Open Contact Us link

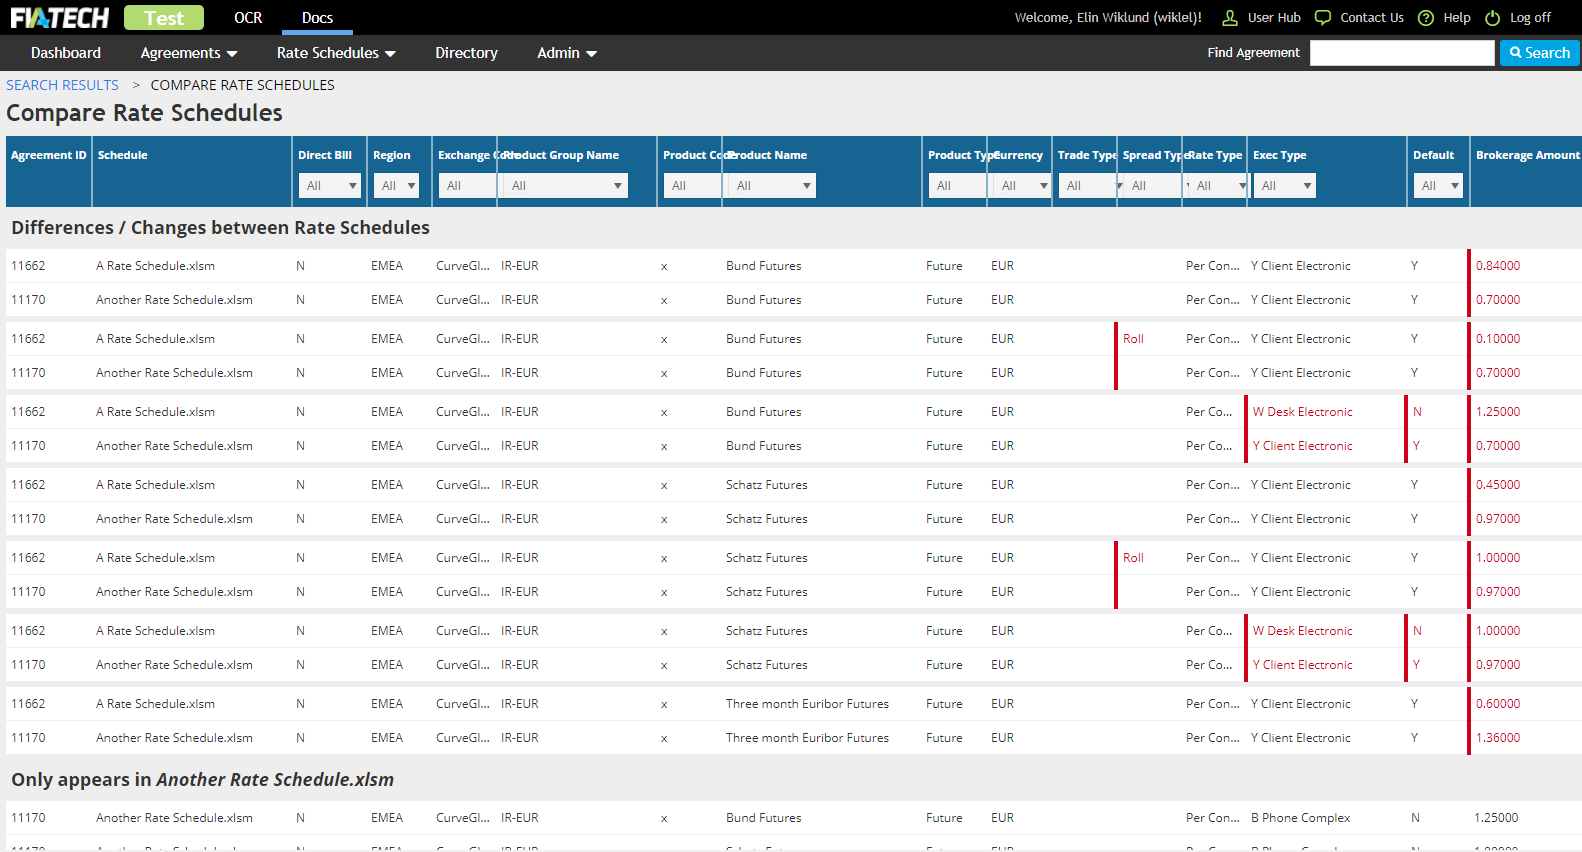point(1372,18)
